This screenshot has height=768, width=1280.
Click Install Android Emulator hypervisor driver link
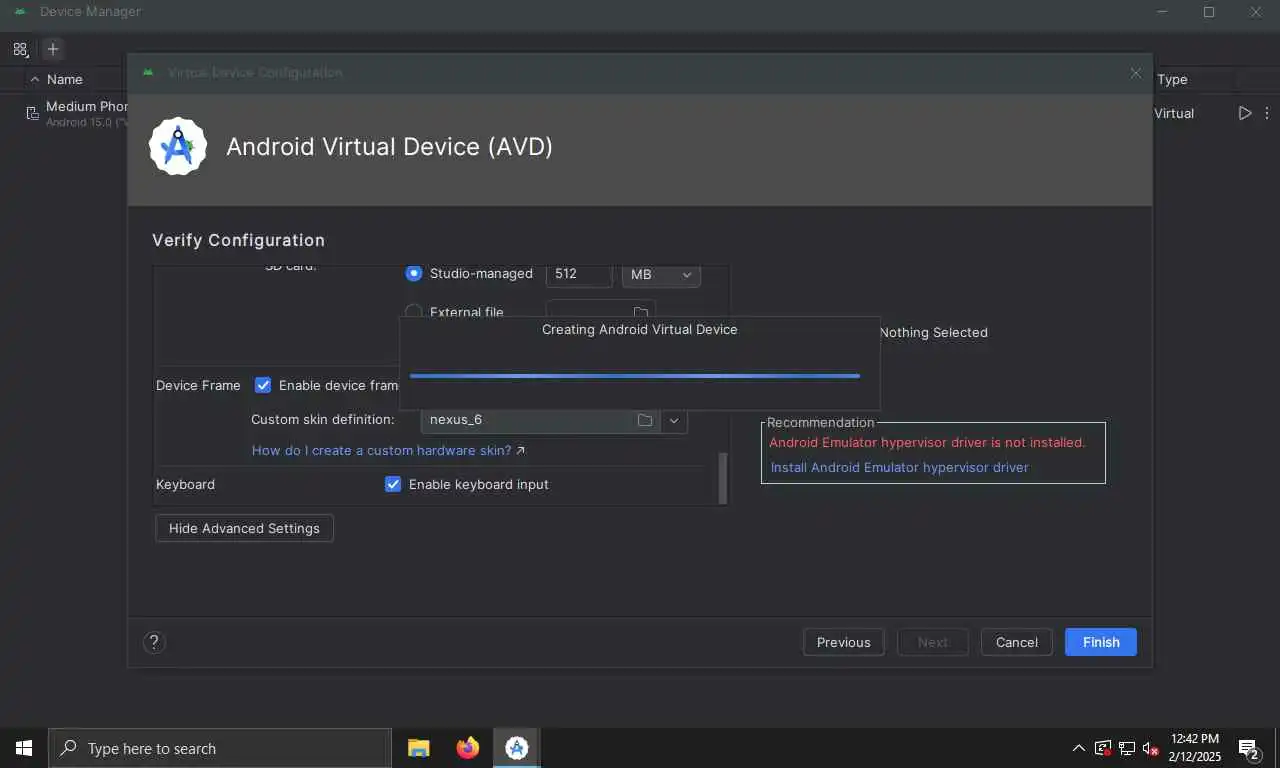tap(899, 467)
